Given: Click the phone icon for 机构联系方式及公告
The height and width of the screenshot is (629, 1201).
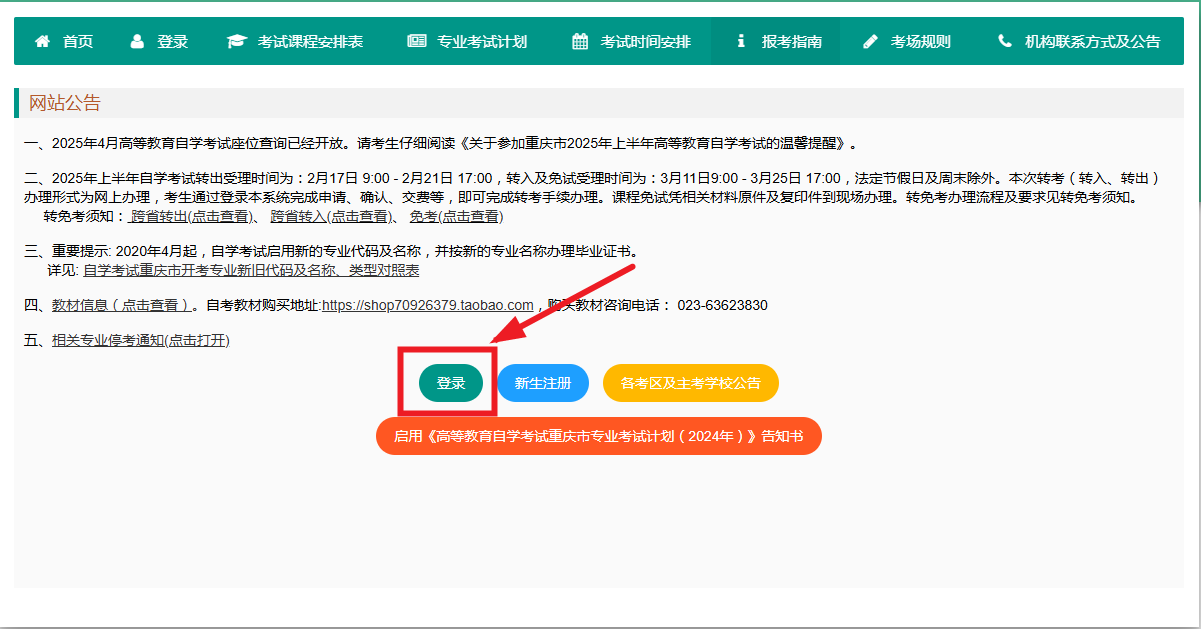Looking at the screenshot, I should click(x=1005, y=42).
